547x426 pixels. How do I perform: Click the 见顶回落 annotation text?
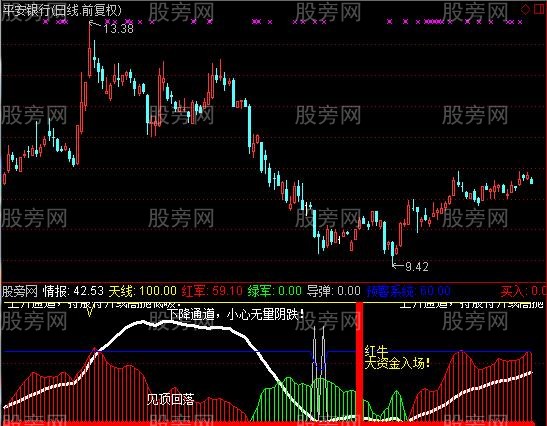pos(170,399)
